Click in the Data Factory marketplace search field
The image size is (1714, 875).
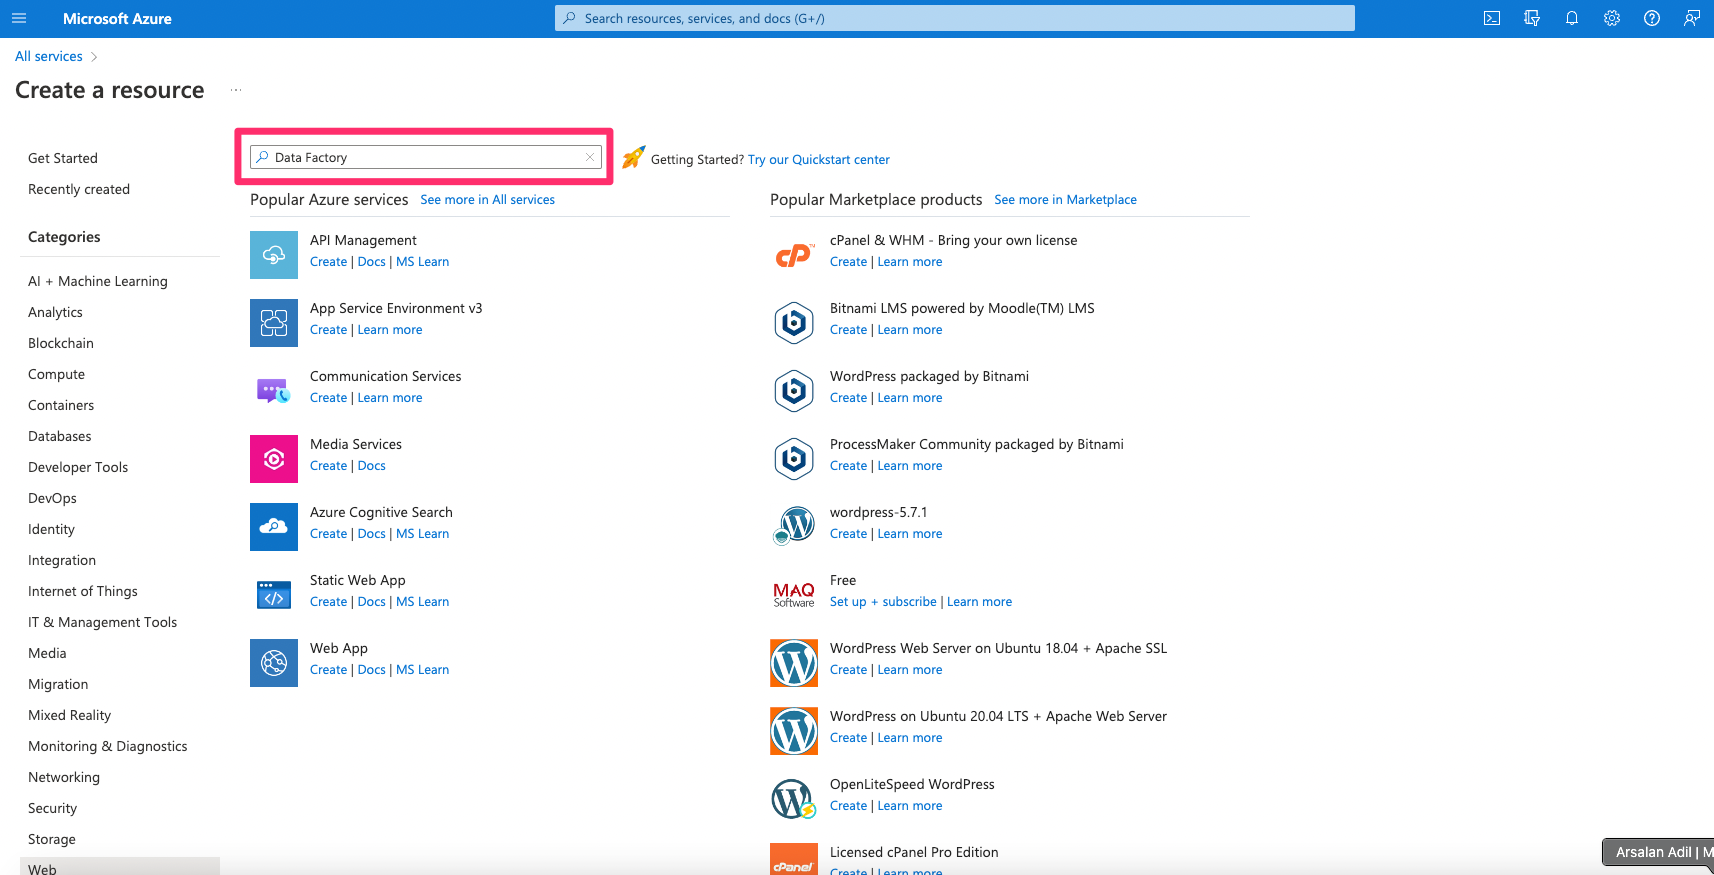click(x=426, y=157)
